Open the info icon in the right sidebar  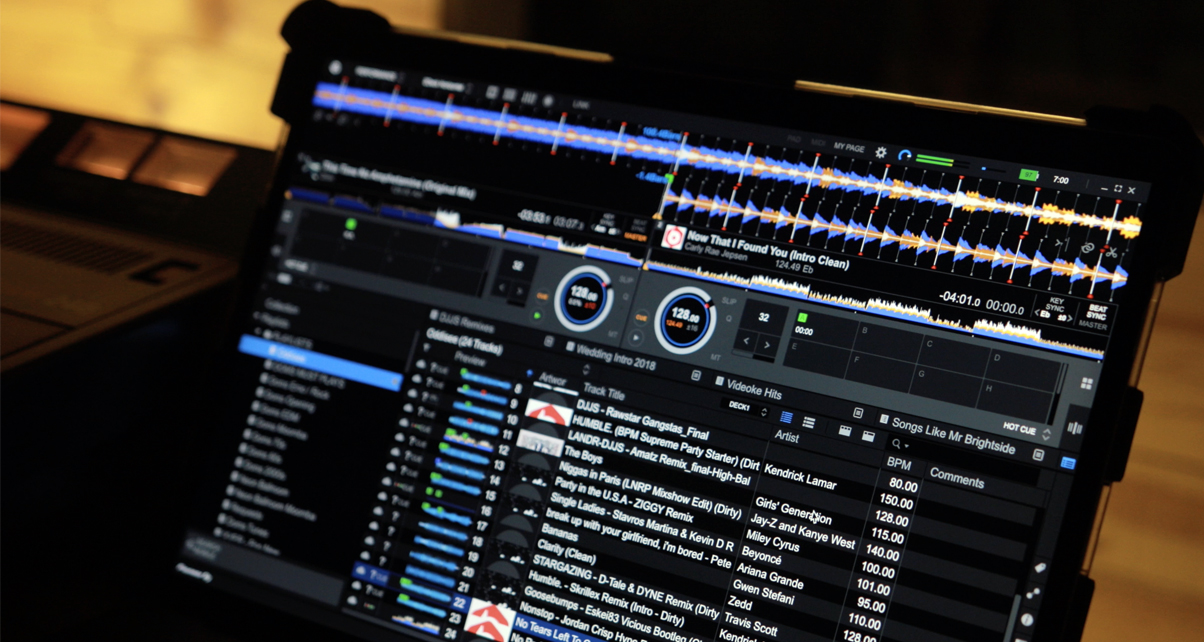(1027, 620)
